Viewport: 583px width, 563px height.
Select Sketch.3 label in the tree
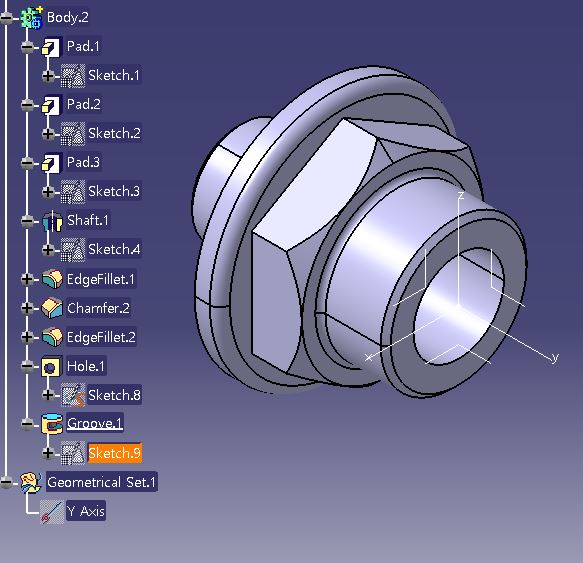tap(114, 191)
